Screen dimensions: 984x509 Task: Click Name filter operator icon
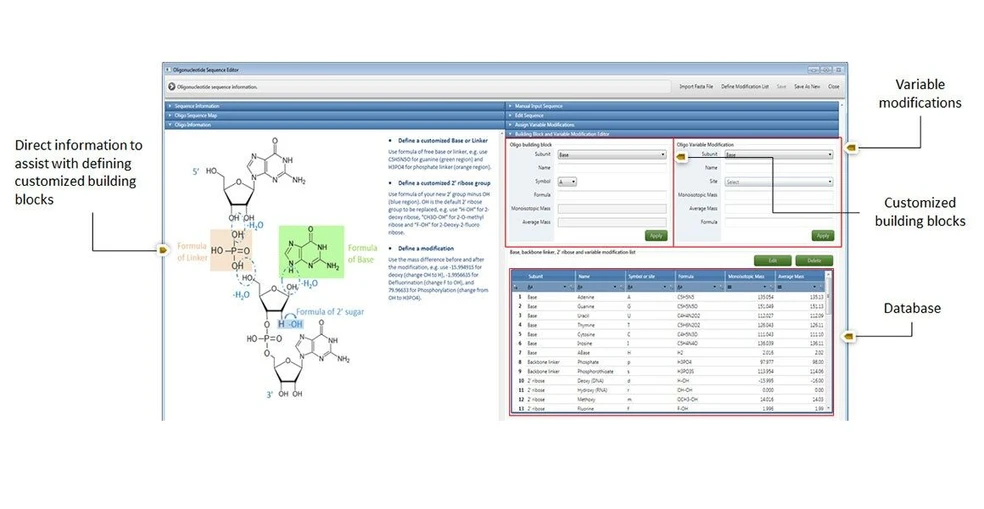pyautogui.click(x=580, y=287)
